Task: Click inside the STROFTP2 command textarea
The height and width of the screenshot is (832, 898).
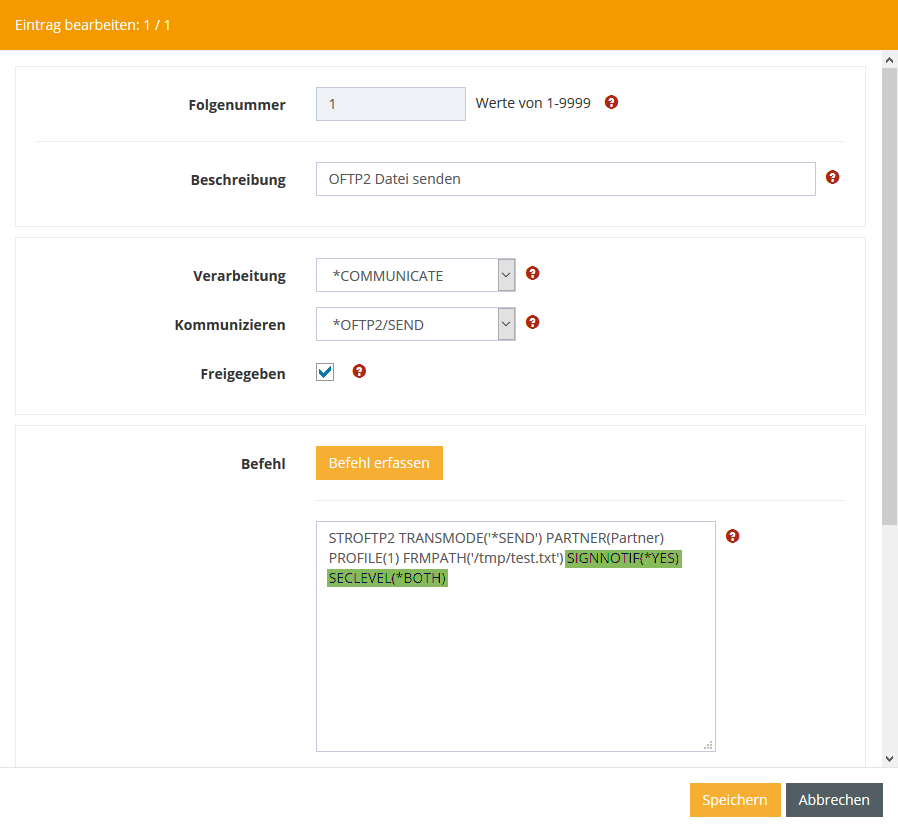Action: tap(515, 660)
